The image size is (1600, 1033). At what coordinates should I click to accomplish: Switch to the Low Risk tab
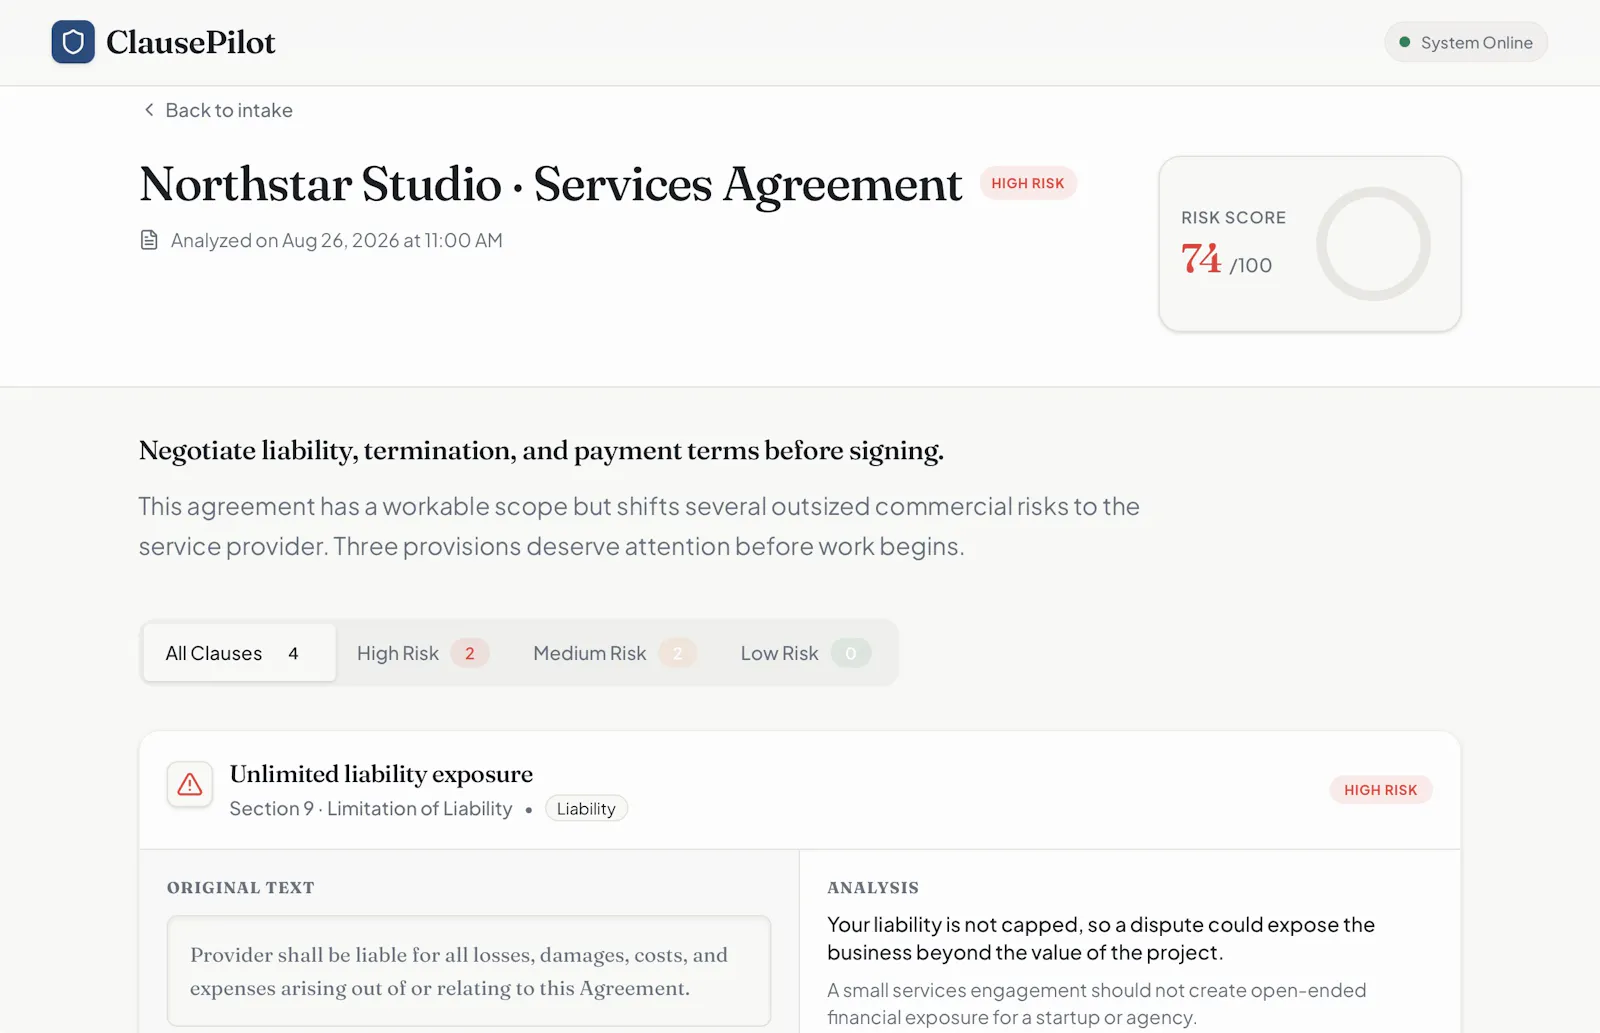click(x=805, y=653)
